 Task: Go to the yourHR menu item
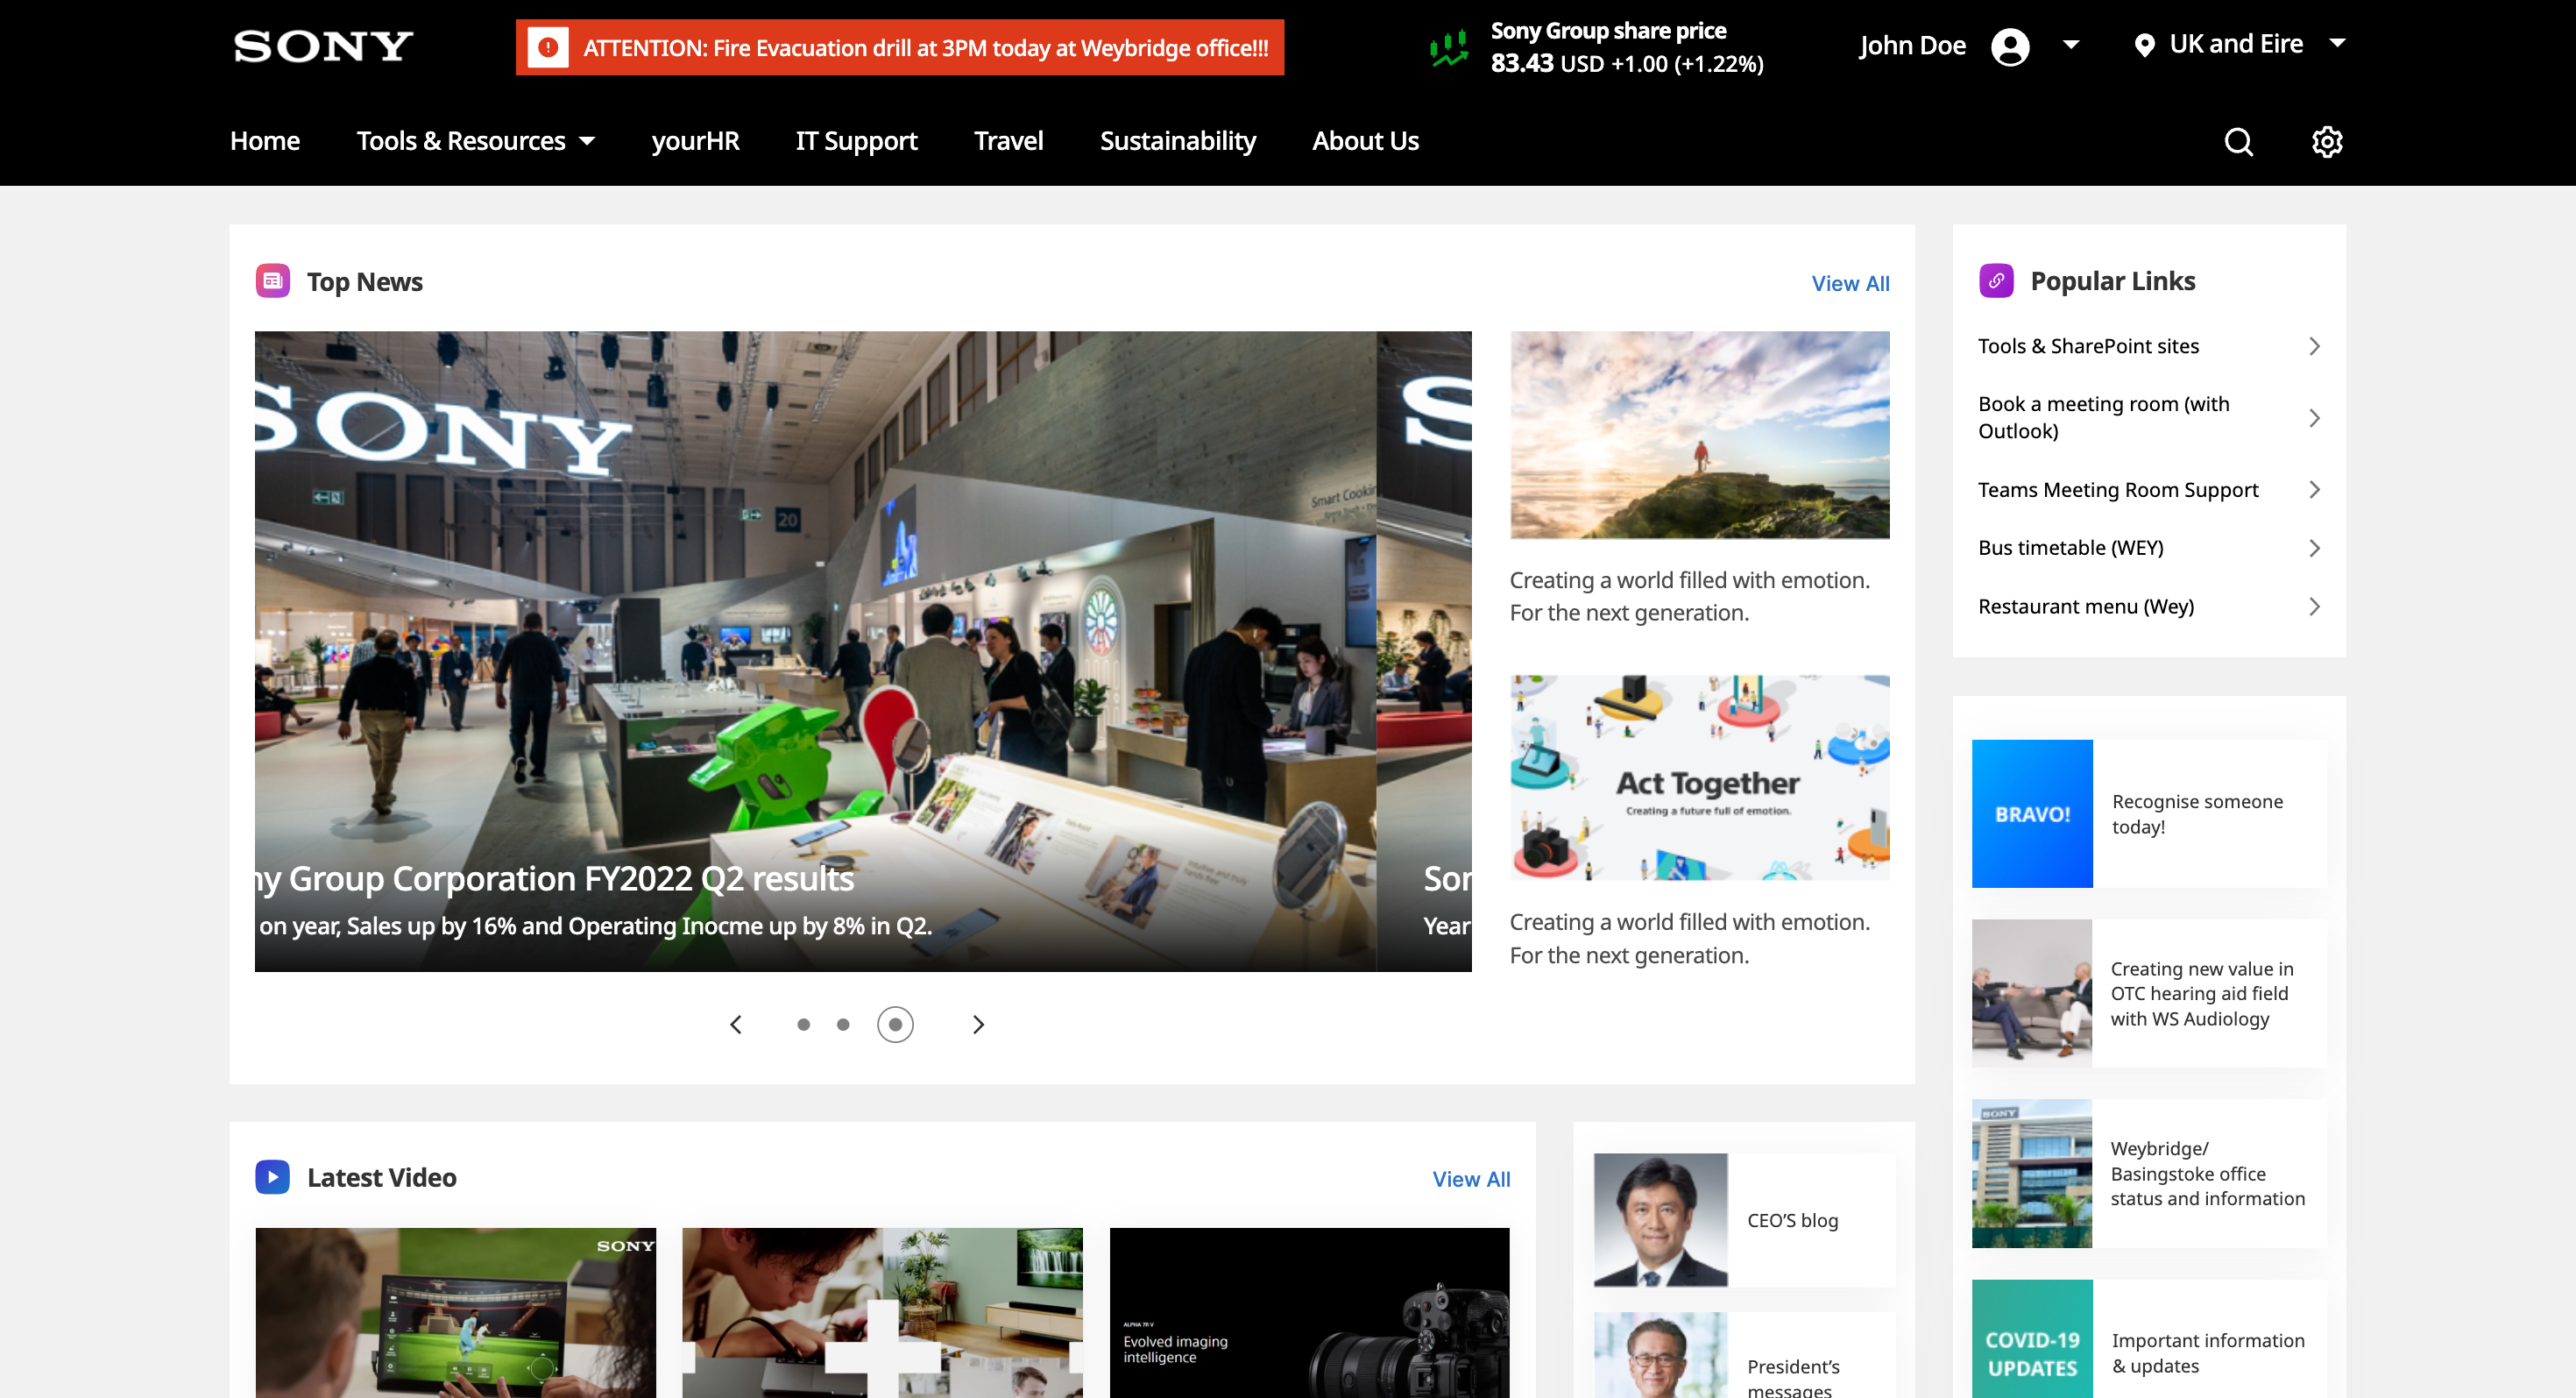(695, 141)
